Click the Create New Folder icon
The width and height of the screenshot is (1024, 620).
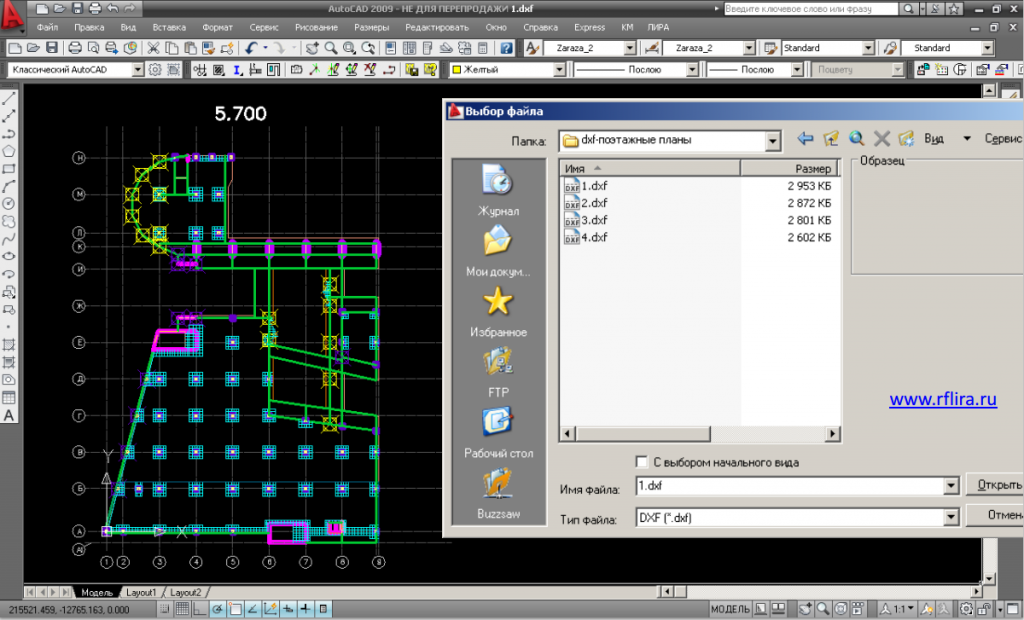coord(907,139)
